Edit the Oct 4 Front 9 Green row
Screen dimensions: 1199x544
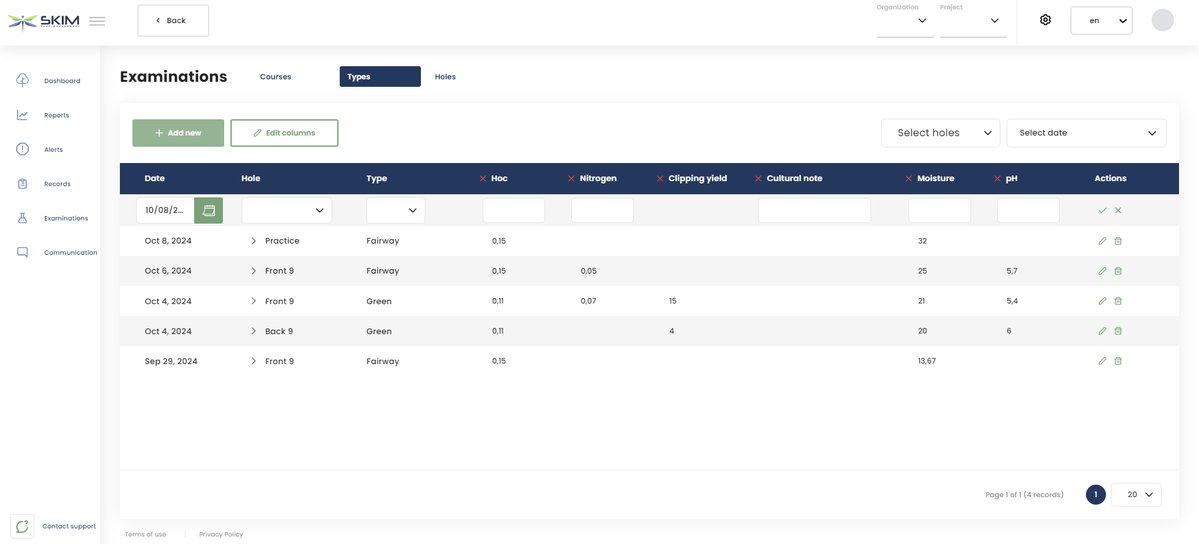coord(1102,301)
